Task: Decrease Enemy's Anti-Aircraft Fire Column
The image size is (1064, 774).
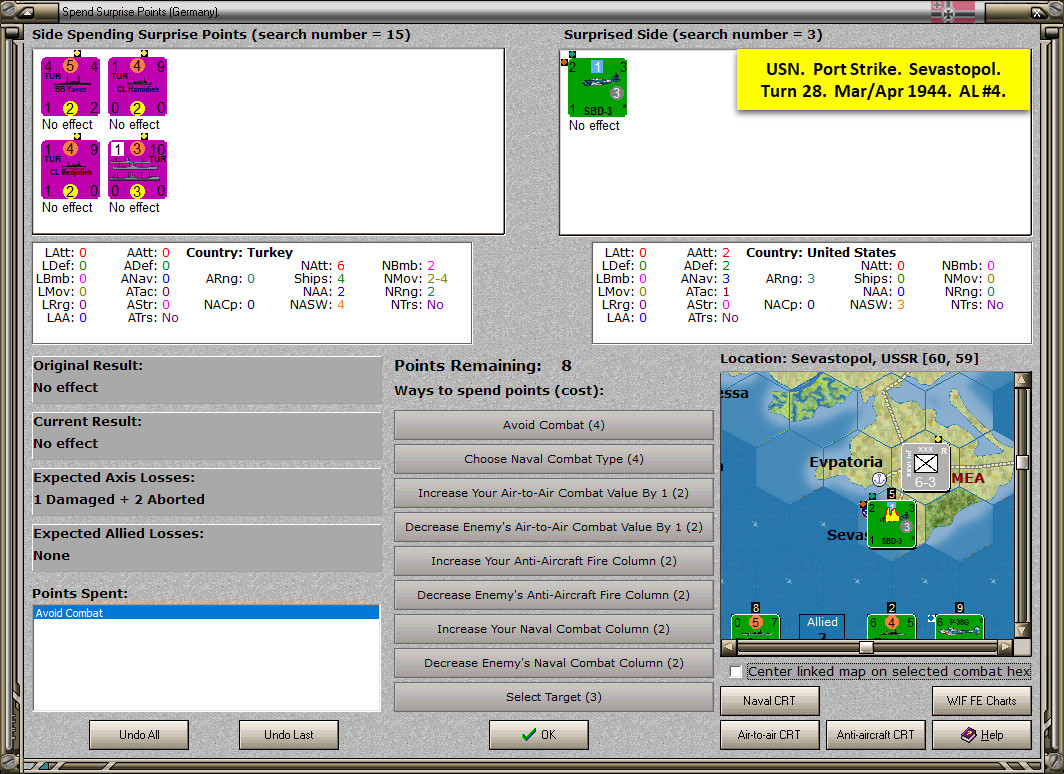Action: click(553, 595)
